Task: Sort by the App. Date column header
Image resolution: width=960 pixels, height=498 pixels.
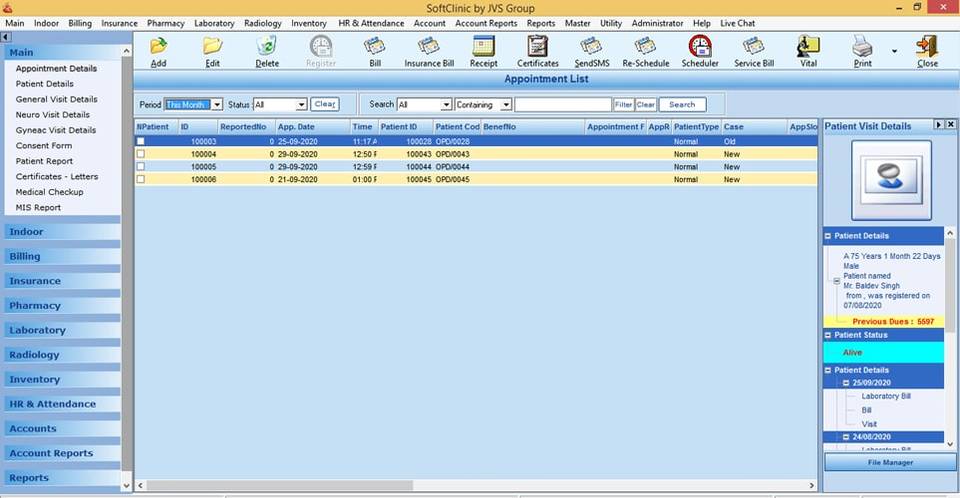Action: coord(312,127)
